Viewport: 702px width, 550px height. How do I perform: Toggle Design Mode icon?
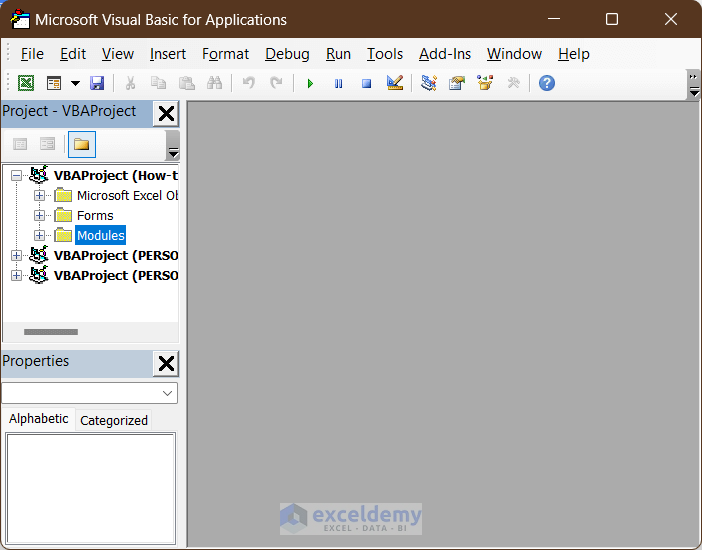click(x=395, y=83)
